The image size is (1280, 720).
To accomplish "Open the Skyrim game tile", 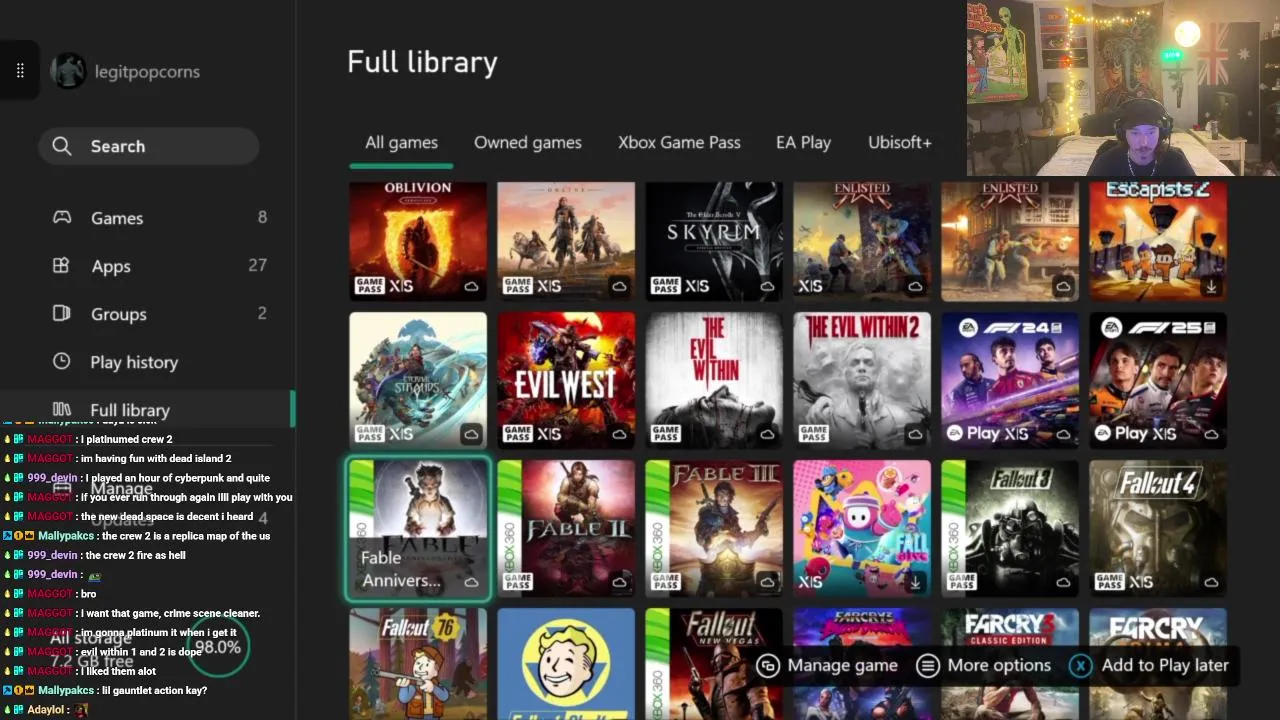I will click(714, 241).
